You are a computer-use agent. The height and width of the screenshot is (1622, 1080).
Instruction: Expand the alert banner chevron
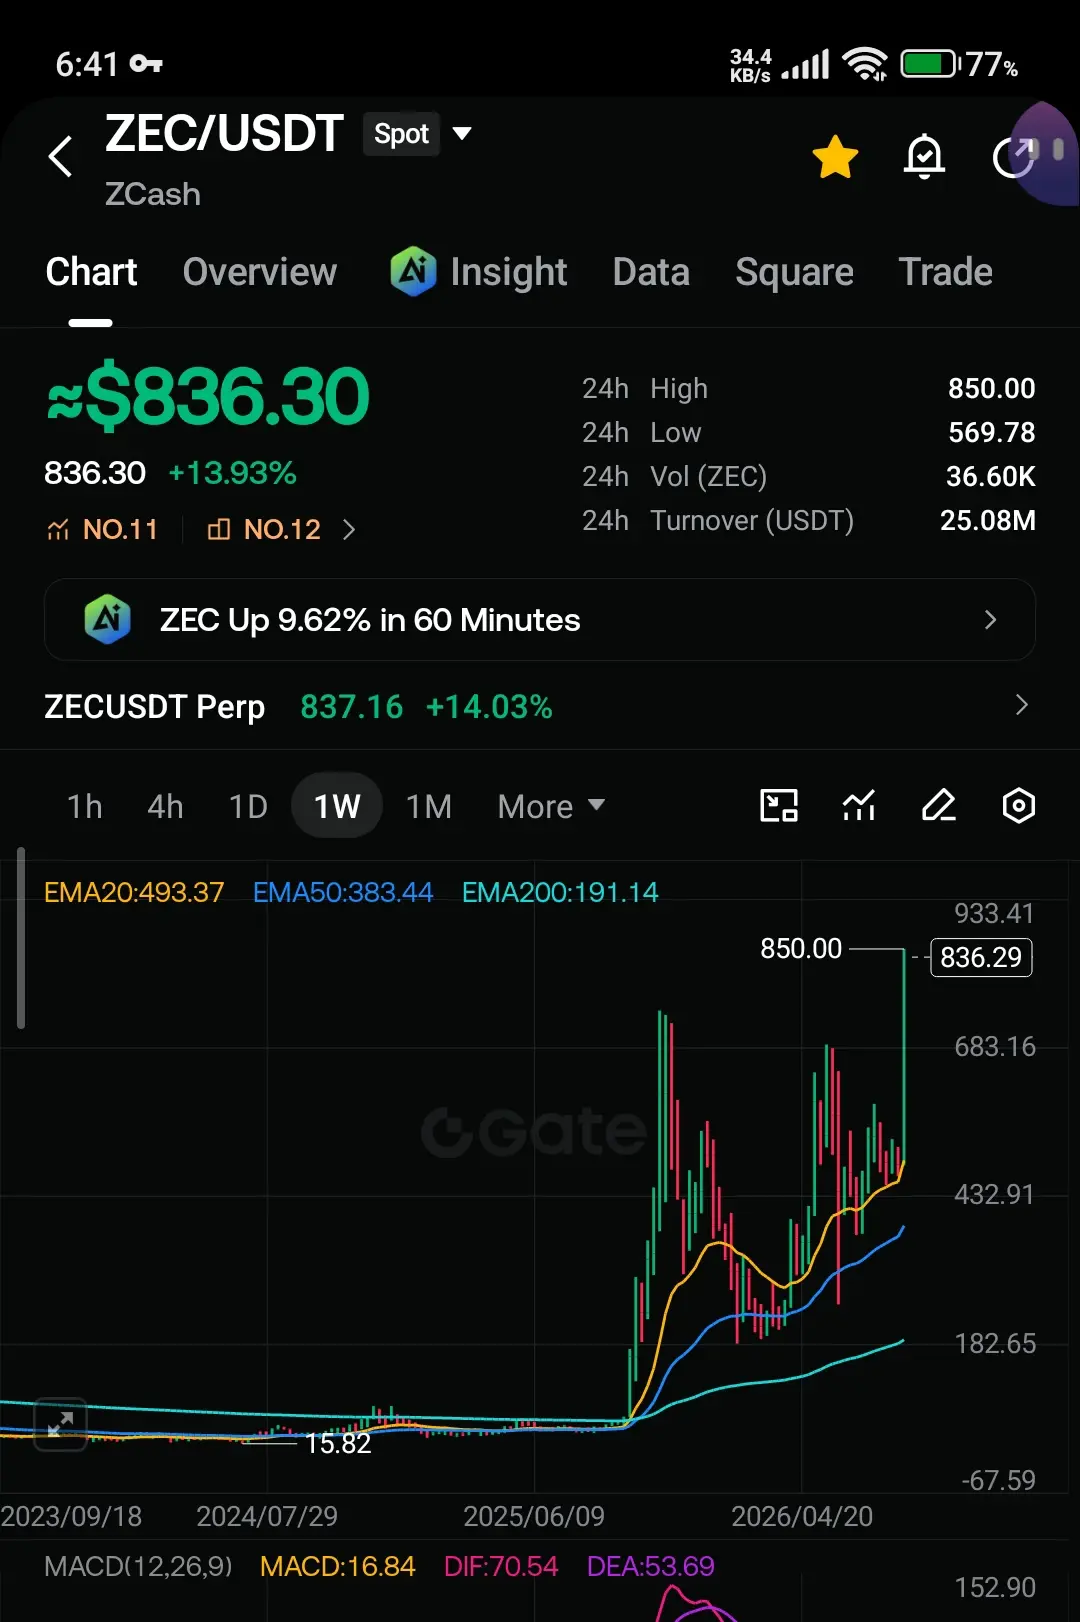[x=990, y=620]
